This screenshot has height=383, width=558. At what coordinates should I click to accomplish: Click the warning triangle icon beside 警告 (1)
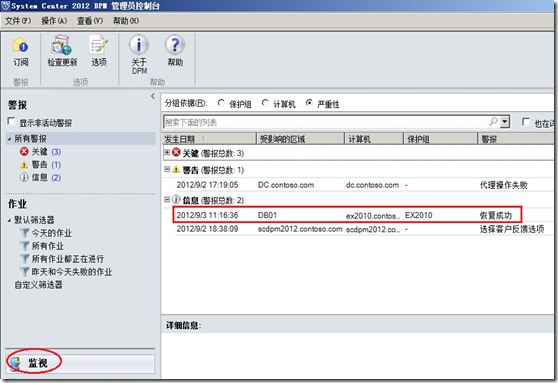pyautogui.click(x=24, y=165)
